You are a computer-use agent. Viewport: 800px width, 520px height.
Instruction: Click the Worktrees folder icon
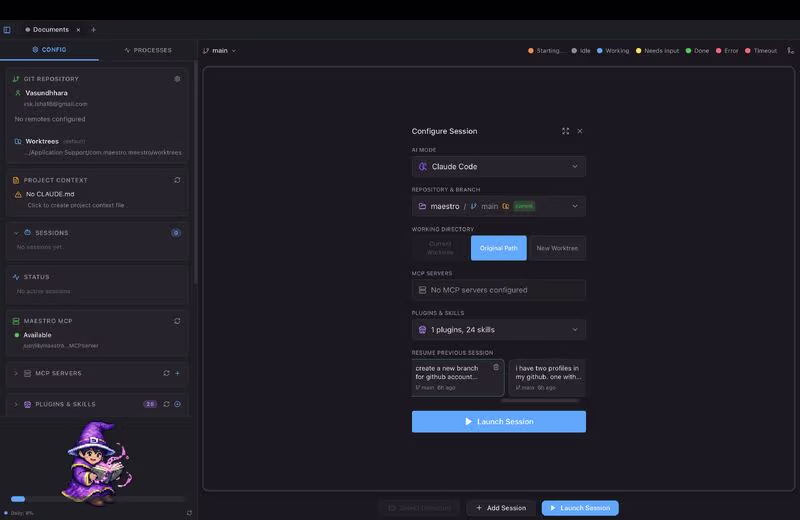pos(18,141)
